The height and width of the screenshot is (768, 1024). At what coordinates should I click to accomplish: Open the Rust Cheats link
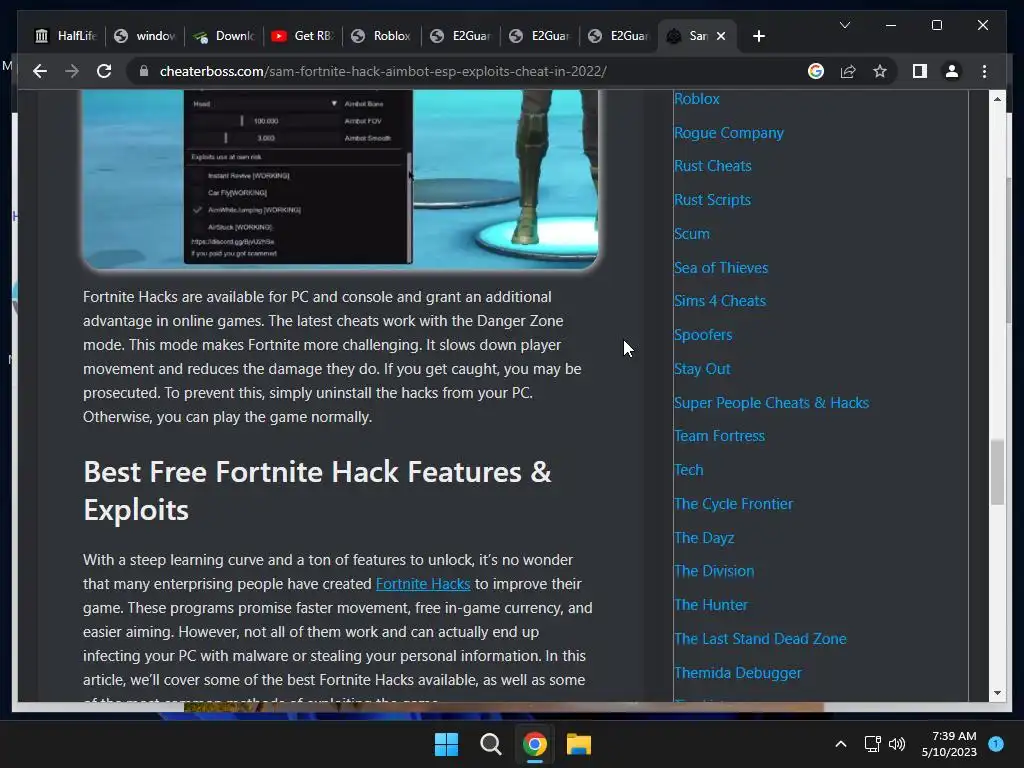coord(712,166)
